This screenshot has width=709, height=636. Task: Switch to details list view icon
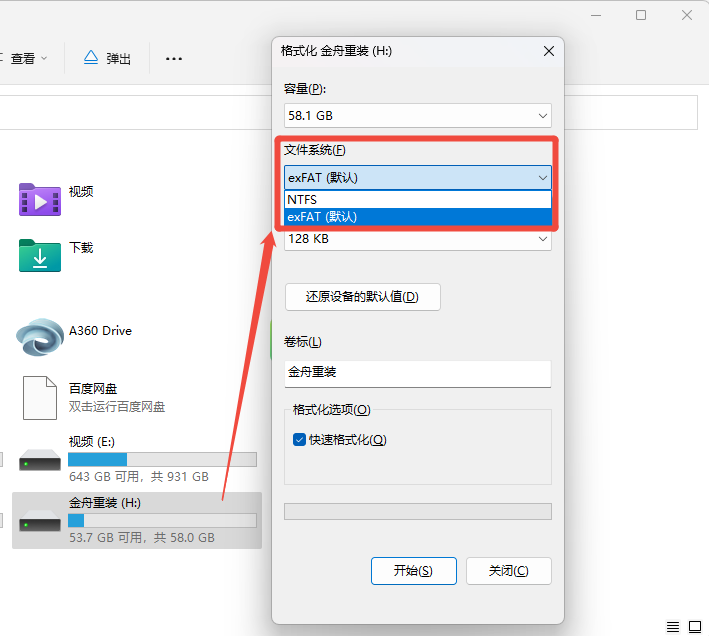pos(673,626)
